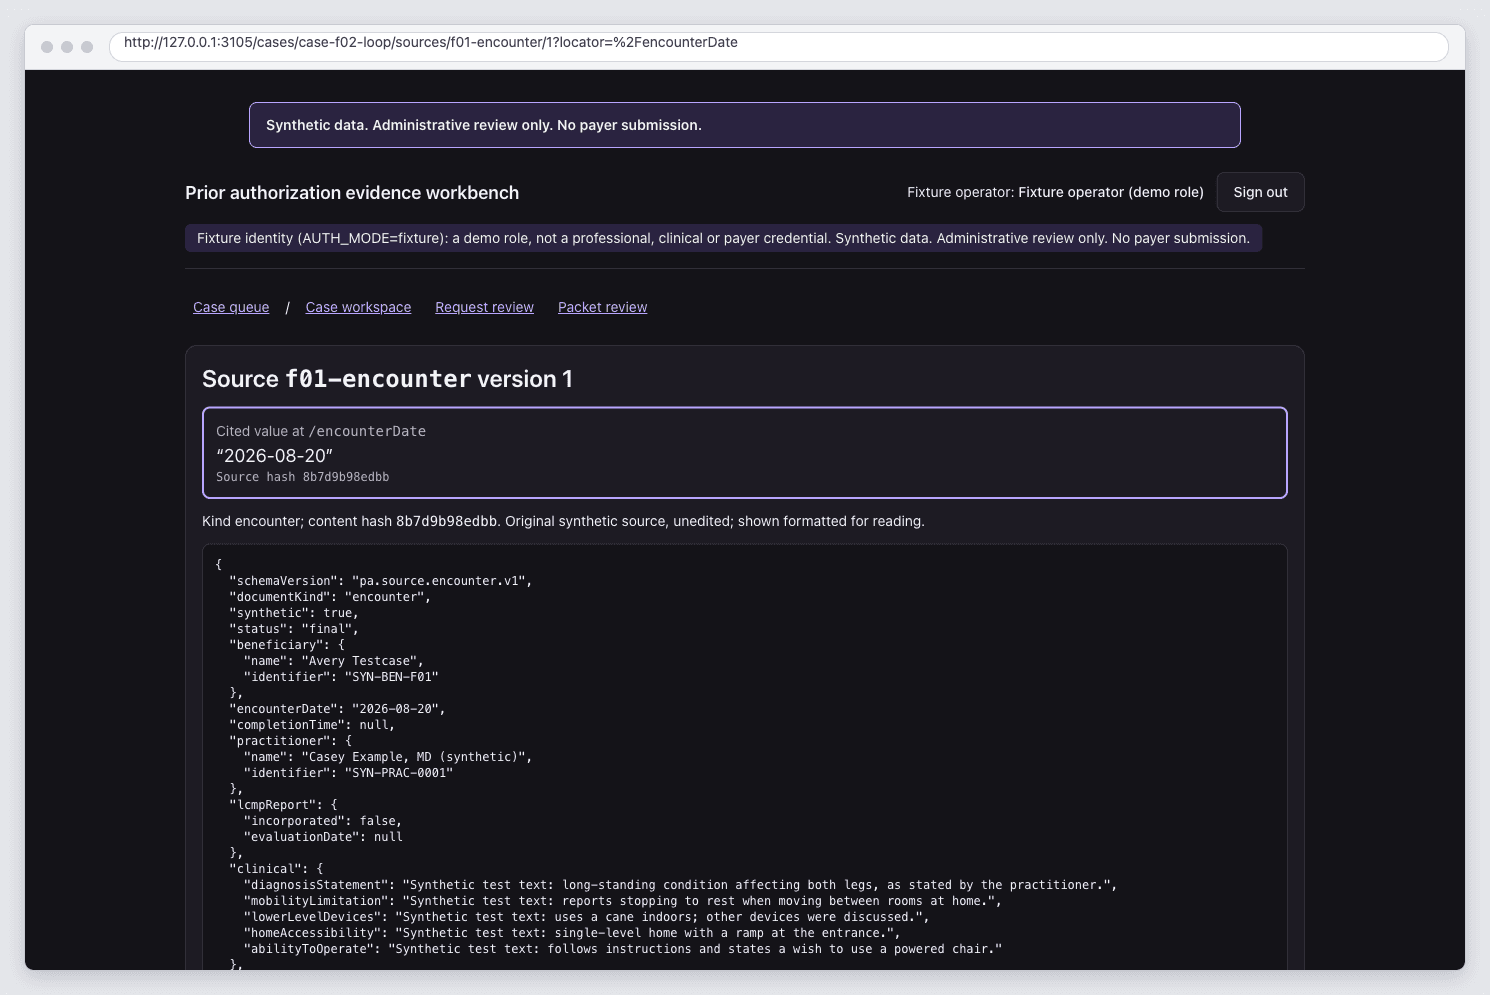Go to the Case workspace link

358,307
